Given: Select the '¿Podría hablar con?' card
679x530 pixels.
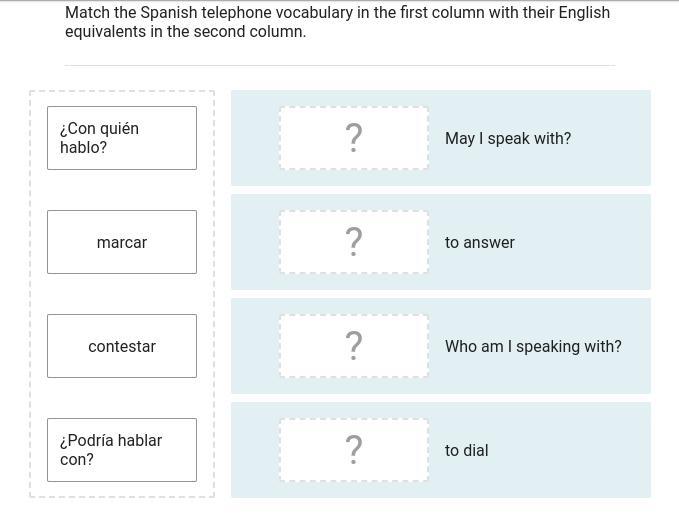Looking at the screenshot, I should [122, 450].
